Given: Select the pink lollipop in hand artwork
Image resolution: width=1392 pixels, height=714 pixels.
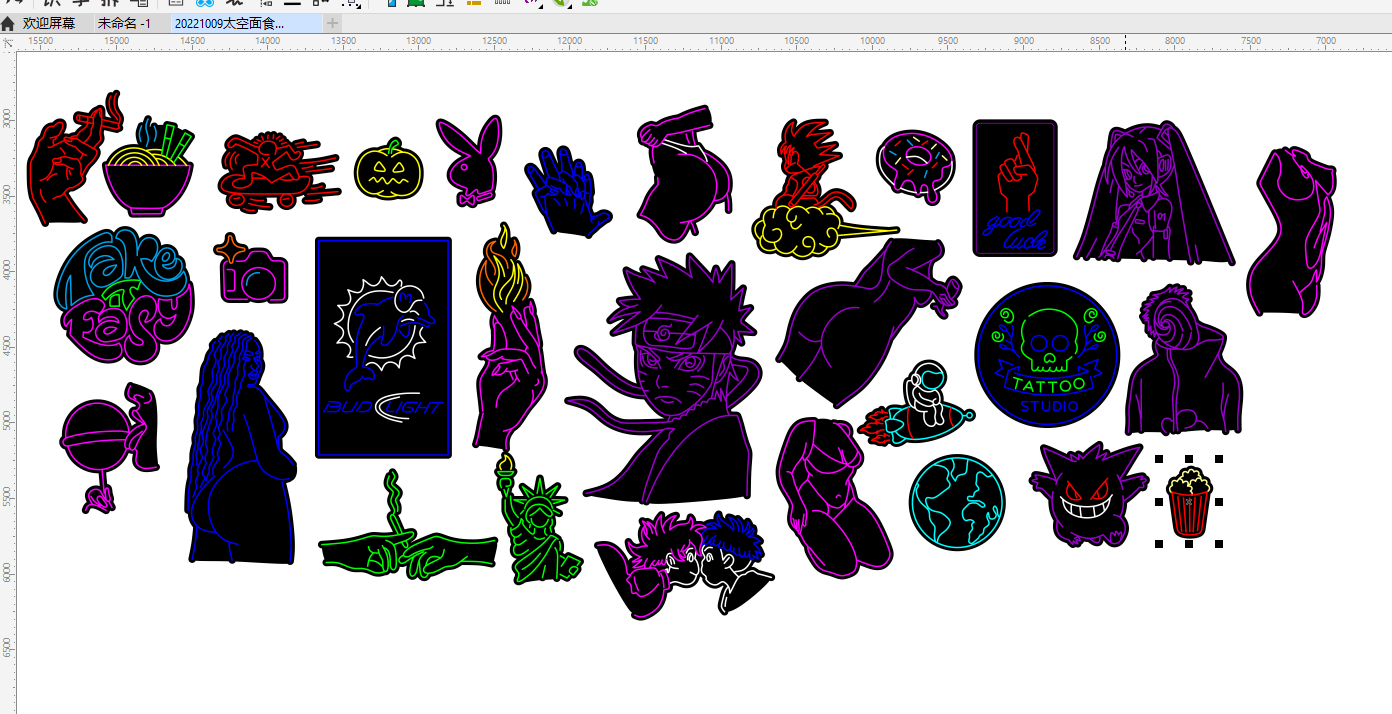Looking at the screenshot, I should pos(110,449).
